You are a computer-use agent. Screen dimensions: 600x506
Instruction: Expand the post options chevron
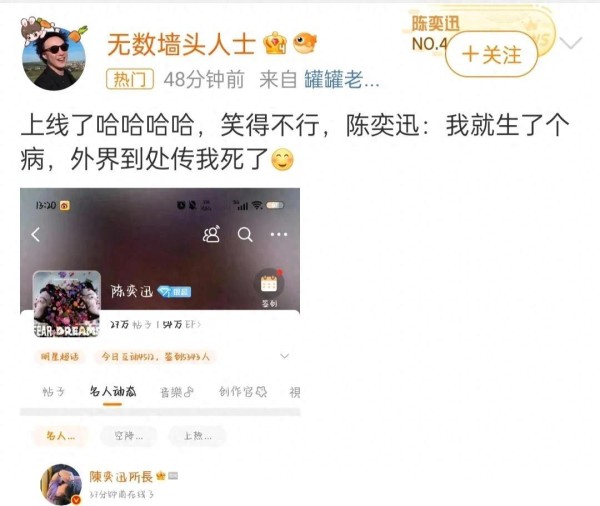pyautogui.click(x=571, y=42)
